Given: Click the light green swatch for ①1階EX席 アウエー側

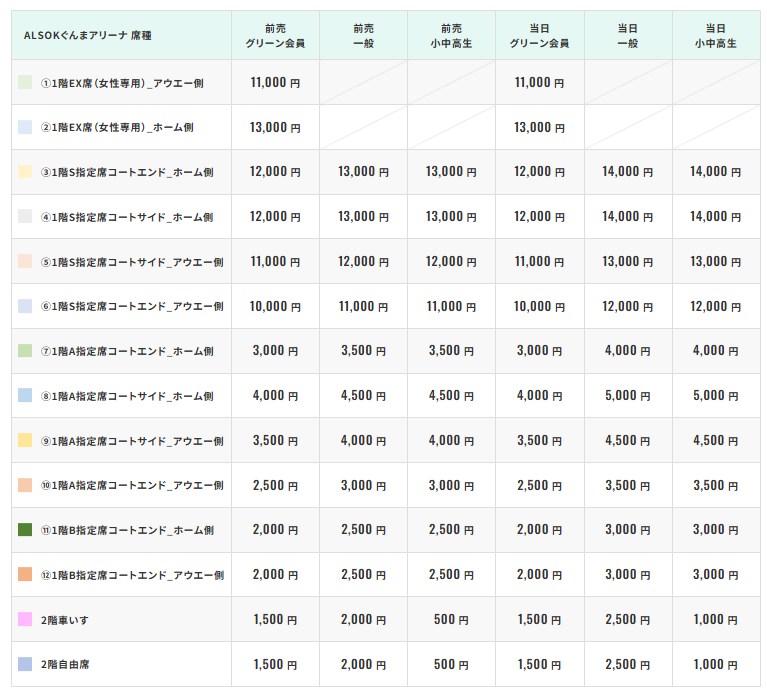Looking at the screenshot, I should (x=25, y=82).
